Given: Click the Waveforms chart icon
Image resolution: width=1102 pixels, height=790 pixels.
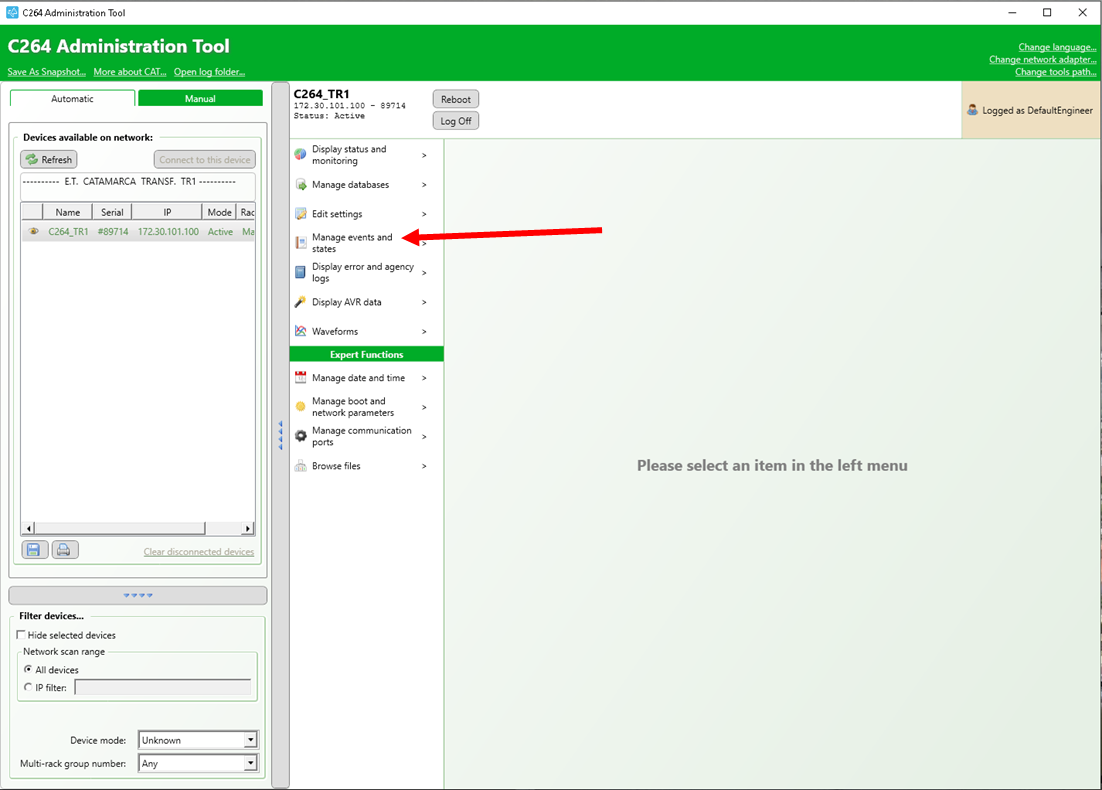Looking at the screenshot, I should 301,331.
